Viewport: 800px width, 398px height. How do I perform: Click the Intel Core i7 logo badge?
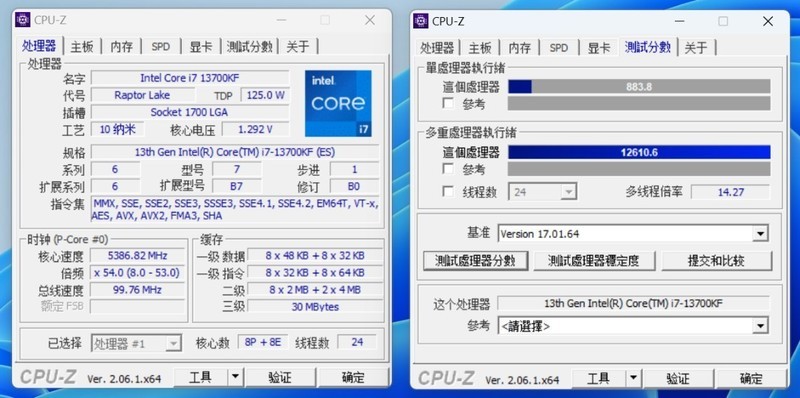click(x=338, y=103)
